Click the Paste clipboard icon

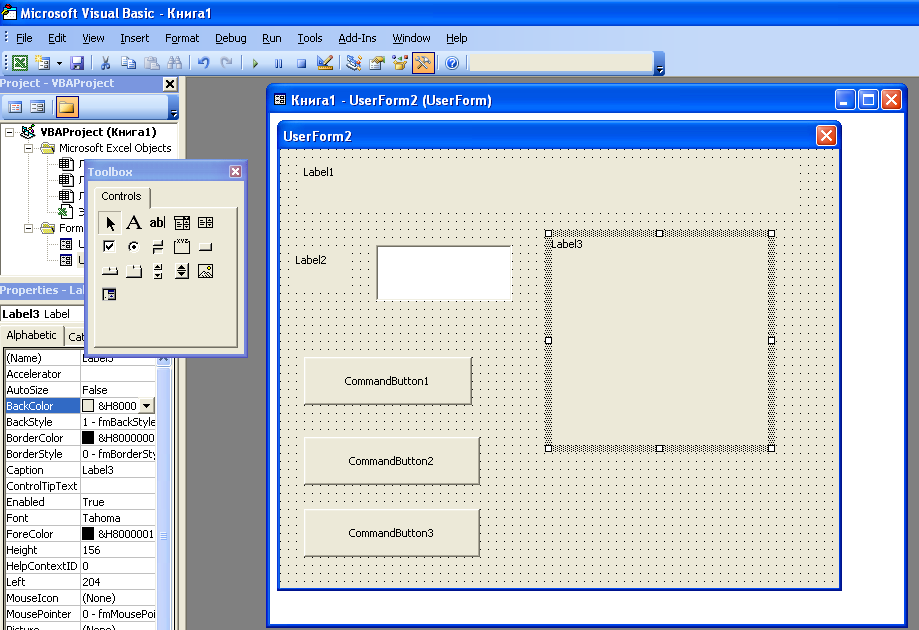click(152, 63)
